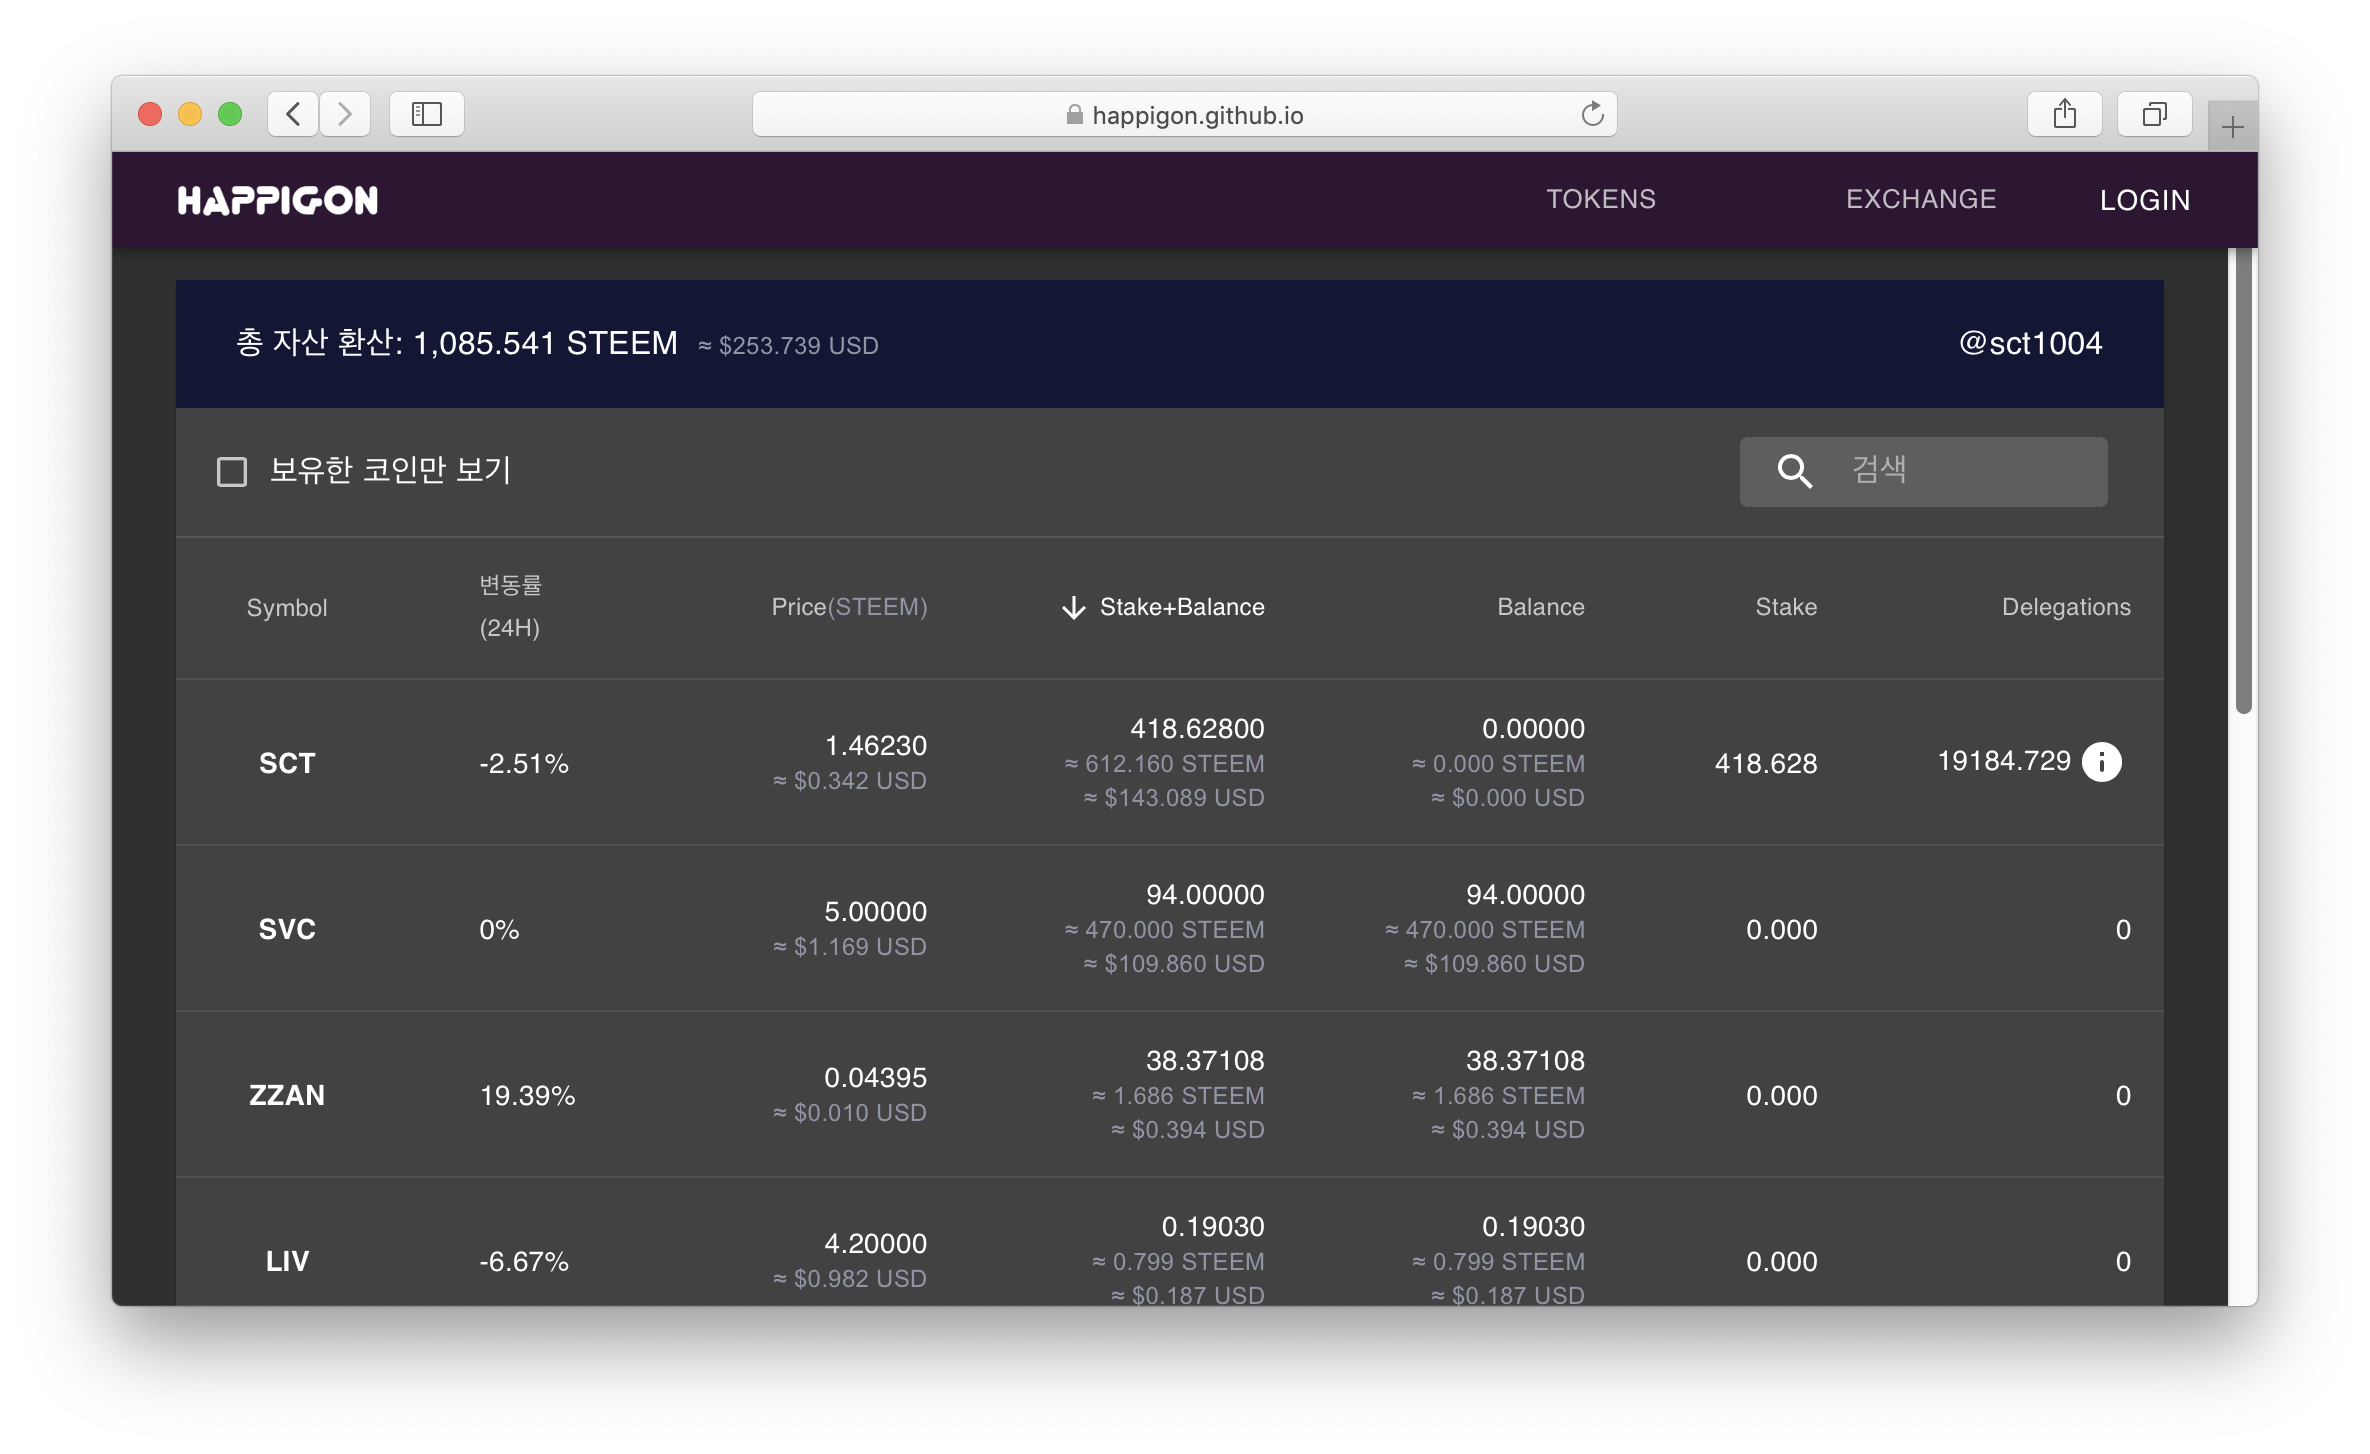Click the ≈ $1.169 USD SVC price

(850, 946)
